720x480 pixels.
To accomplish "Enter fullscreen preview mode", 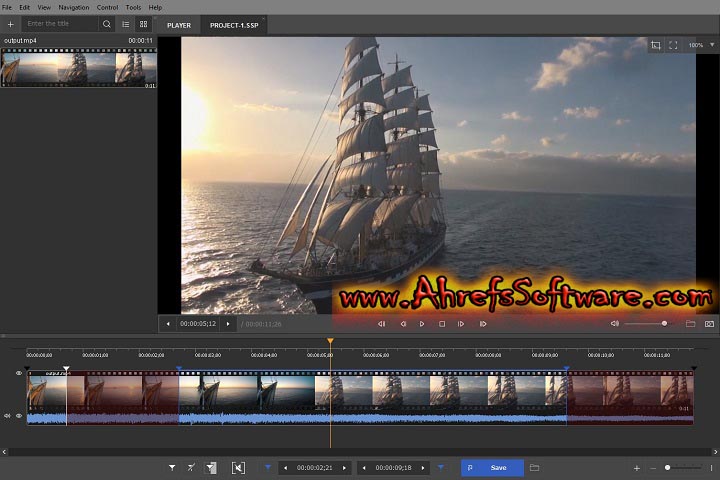I will coord(673,45).
